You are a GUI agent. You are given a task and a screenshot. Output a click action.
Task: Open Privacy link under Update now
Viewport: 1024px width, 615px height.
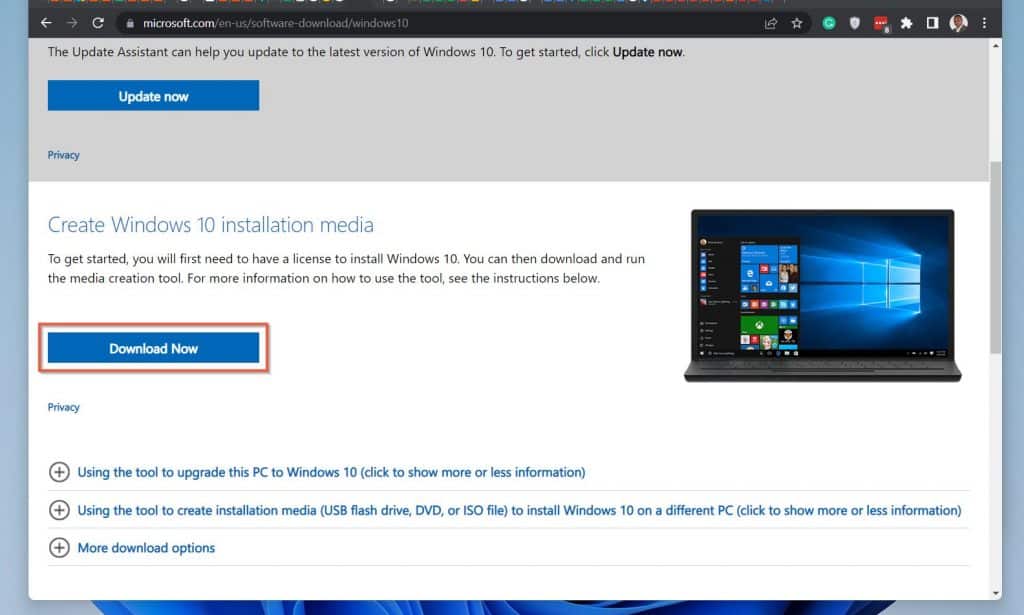tap(63, 155)
